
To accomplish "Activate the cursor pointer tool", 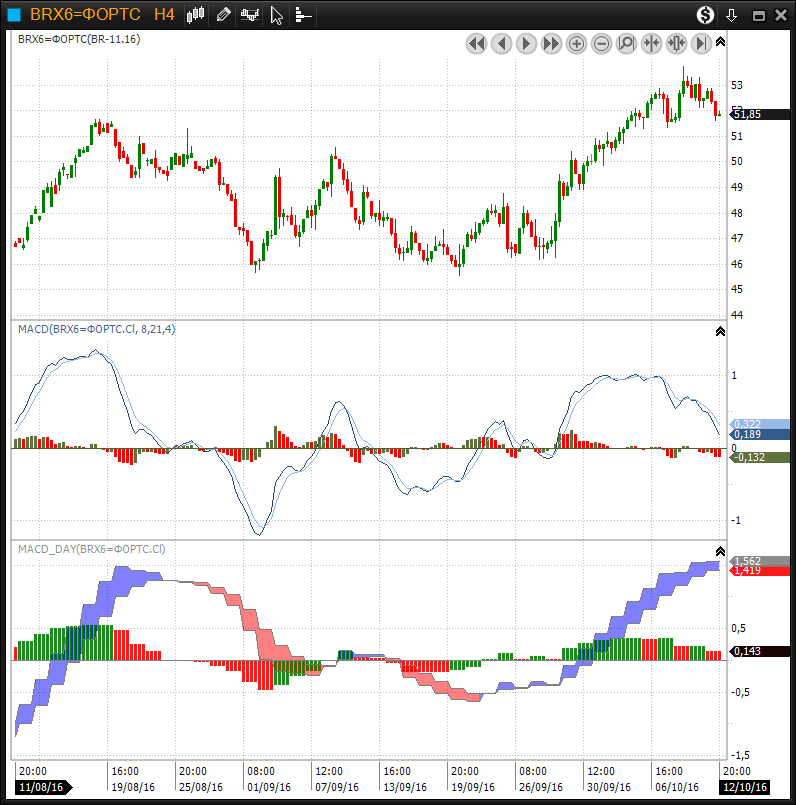I will [277, 15].
